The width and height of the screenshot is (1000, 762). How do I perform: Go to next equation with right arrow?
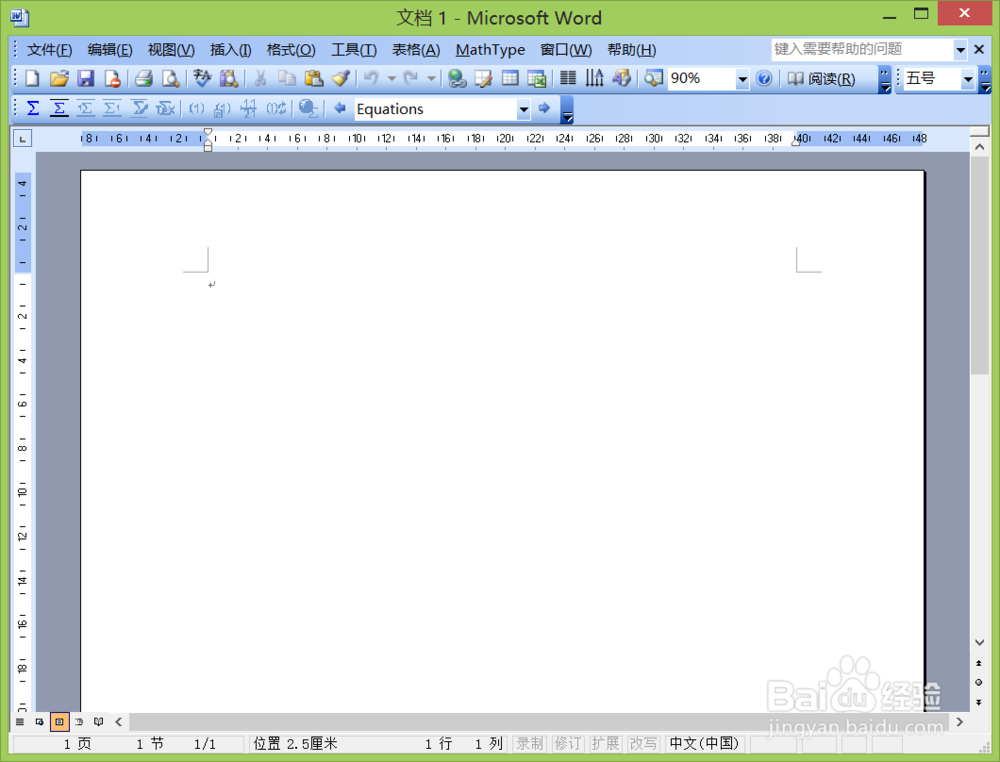click(x=544, y=108)
